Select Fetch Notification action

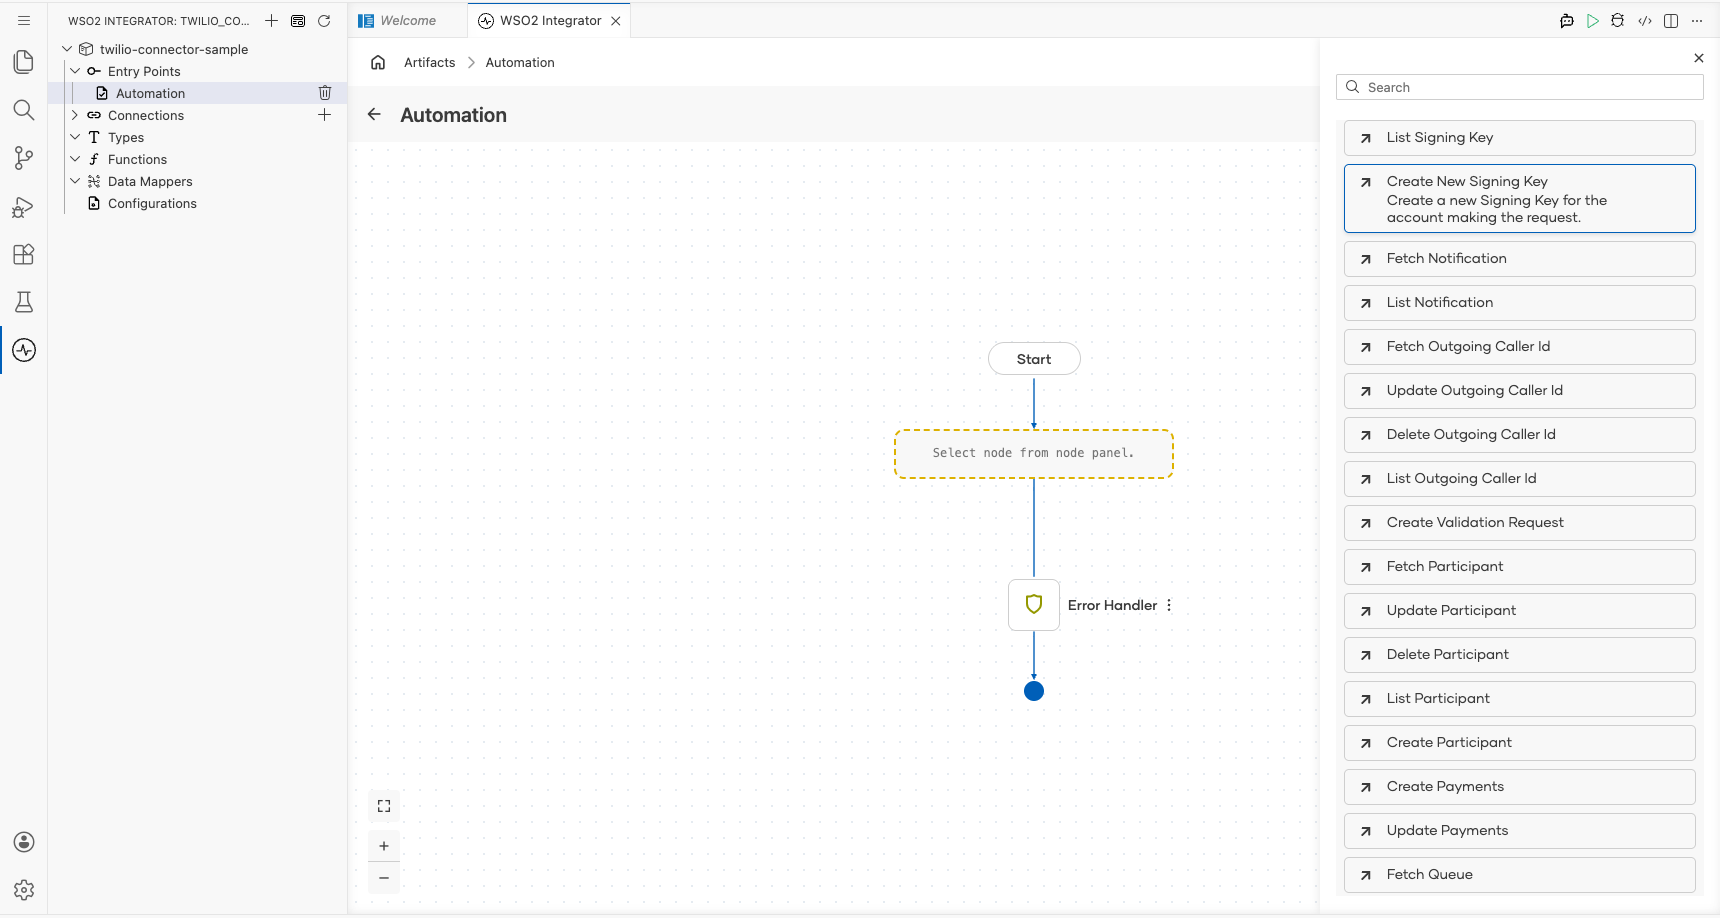[1520, 259]
